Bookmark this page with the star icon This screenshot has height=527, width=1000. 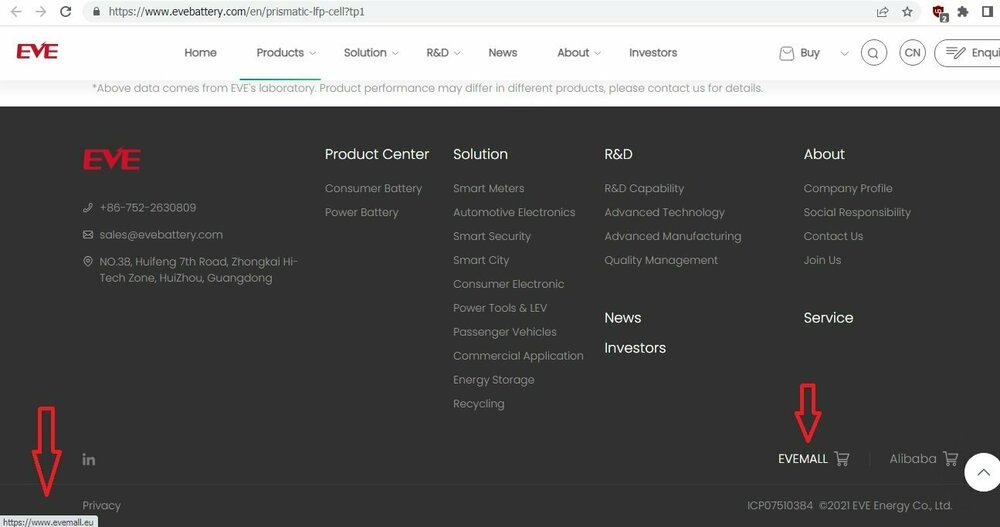click(907, 12)
